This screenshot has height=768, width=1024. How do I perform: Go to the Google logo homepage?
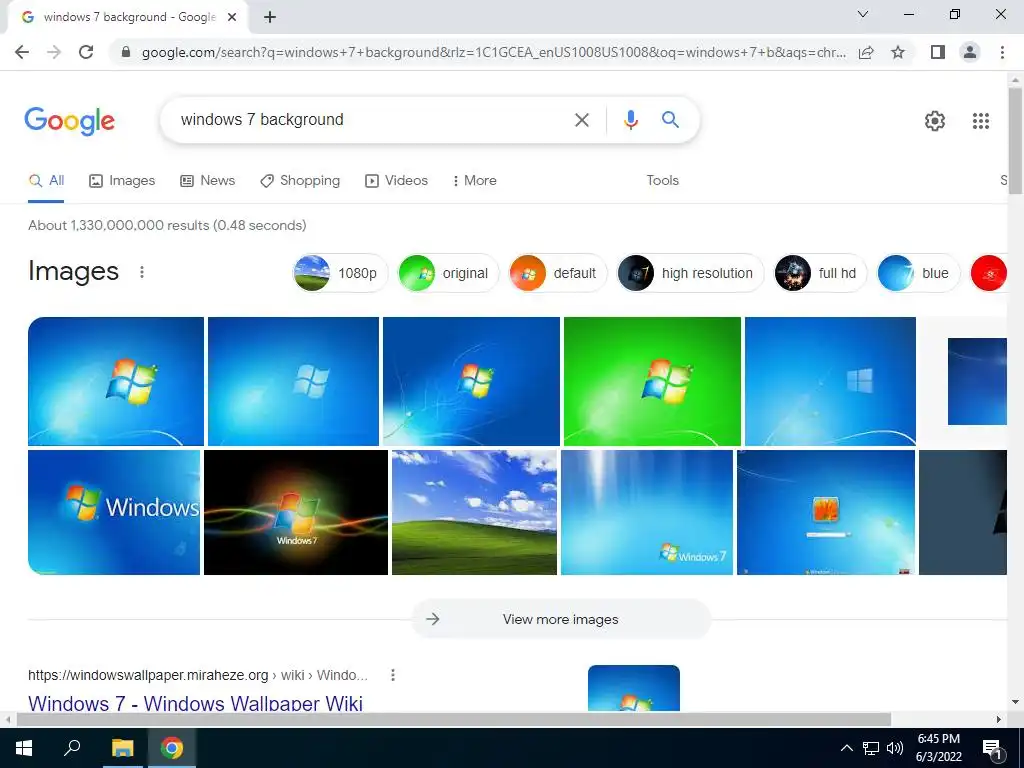tap(69, 121)
